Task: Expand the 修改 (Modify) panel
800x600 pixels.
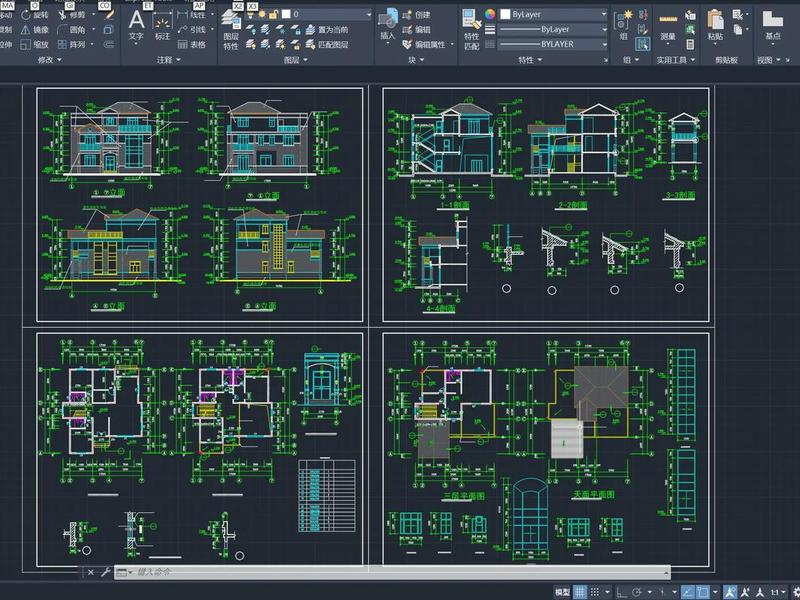Action: tap(49, 60)
